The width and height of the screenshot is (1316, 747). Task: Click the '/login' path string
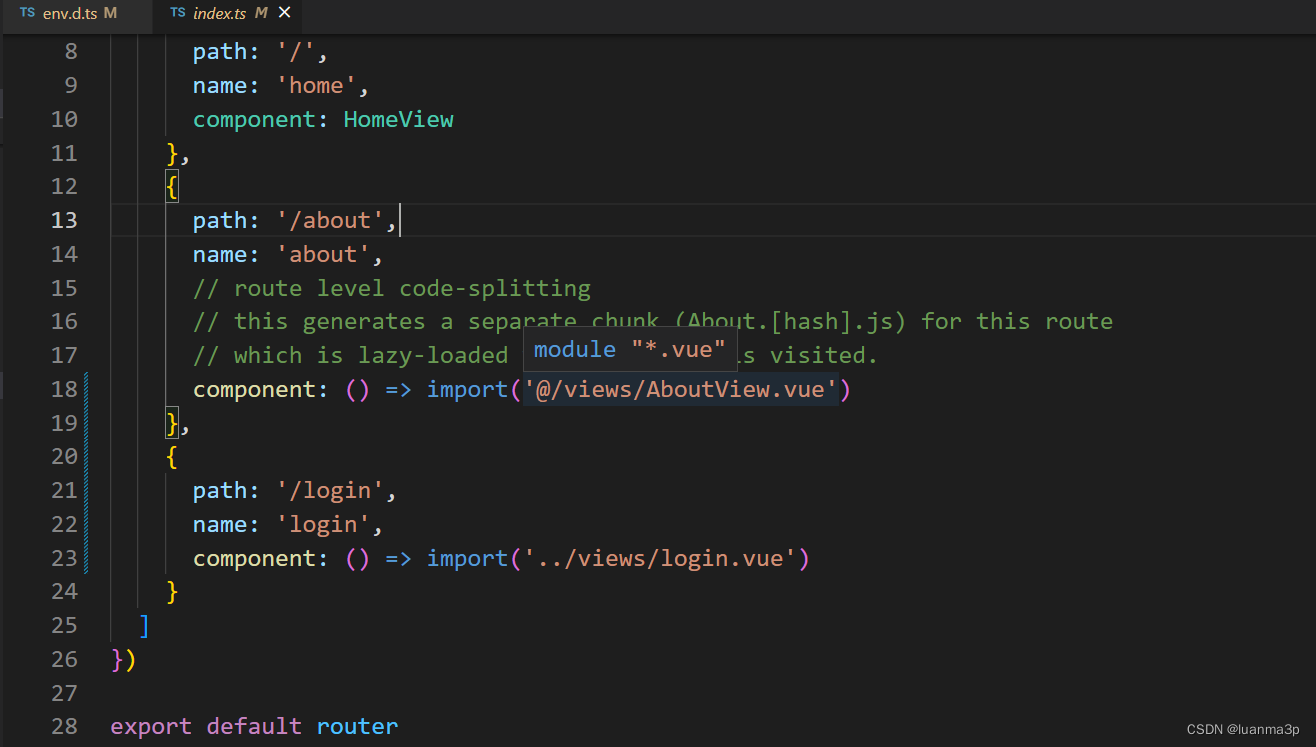[330, 490]
